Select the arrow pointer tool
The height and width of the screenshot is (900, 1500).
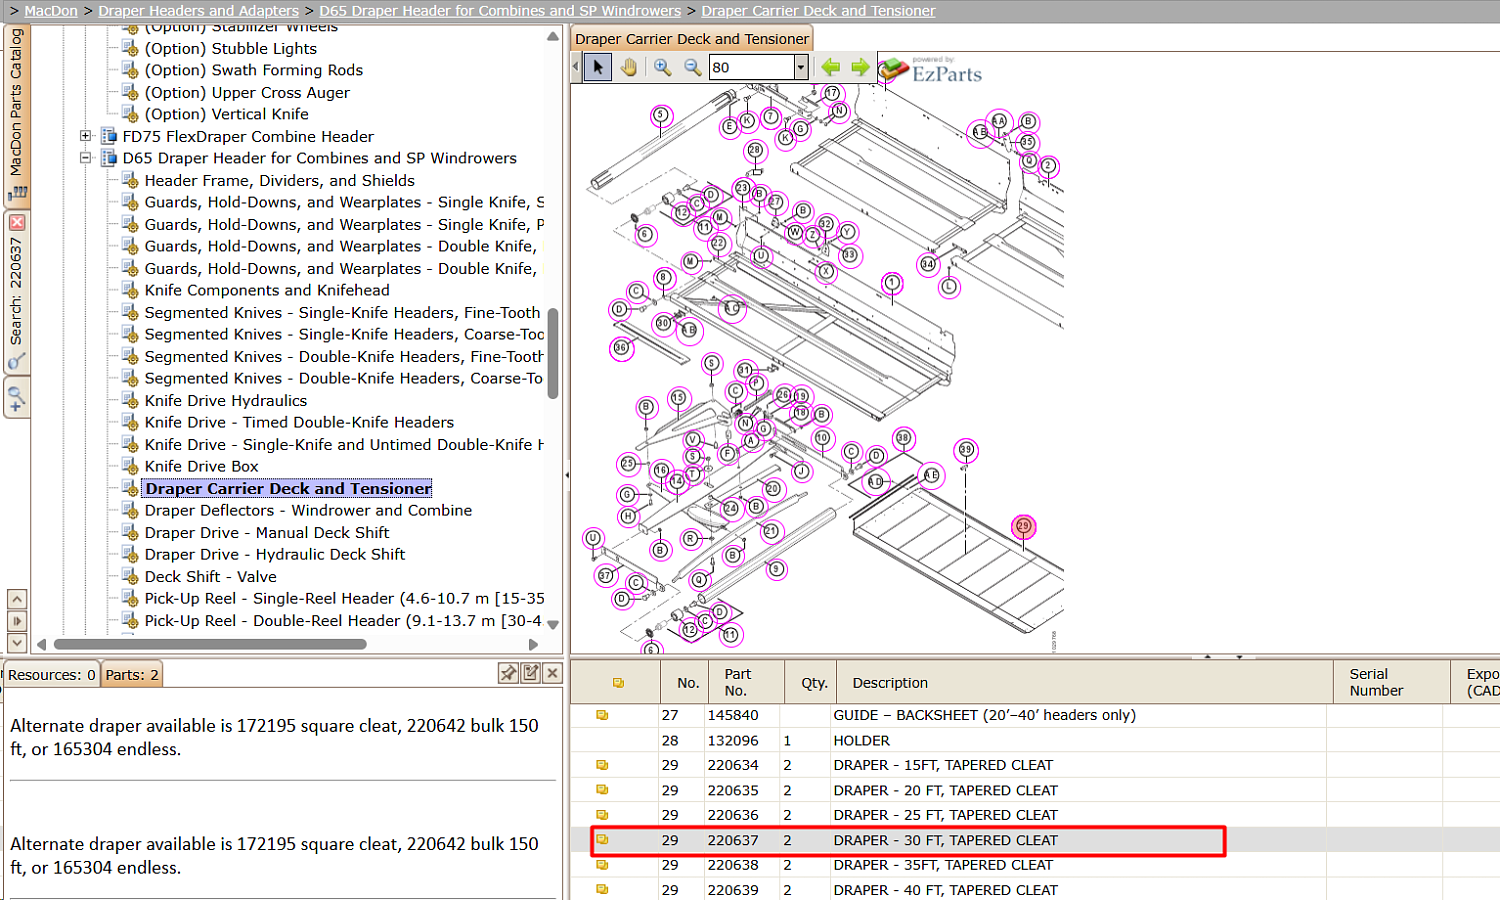click(x=598, y=67)
